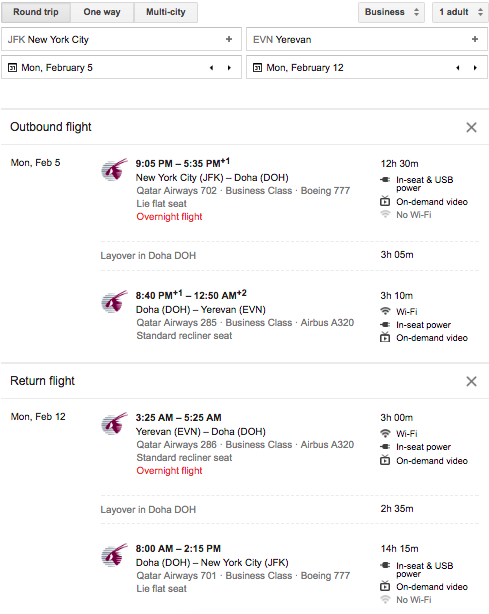Open the 1 adult passengers dropdown
Screen dimensions: 489x614
(460, 12)
